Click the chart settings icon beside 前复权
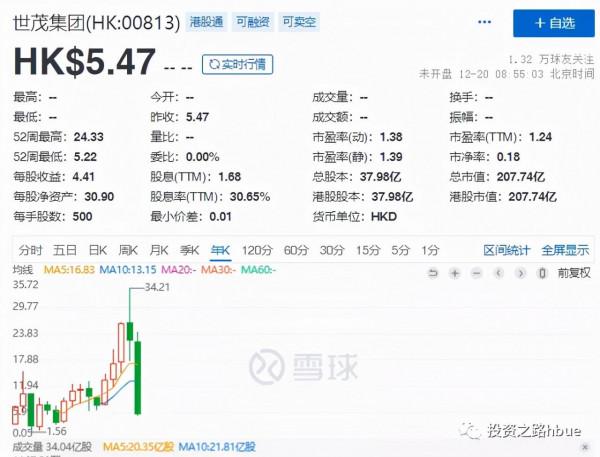This screenshot has height=457, width=600. 542,273
